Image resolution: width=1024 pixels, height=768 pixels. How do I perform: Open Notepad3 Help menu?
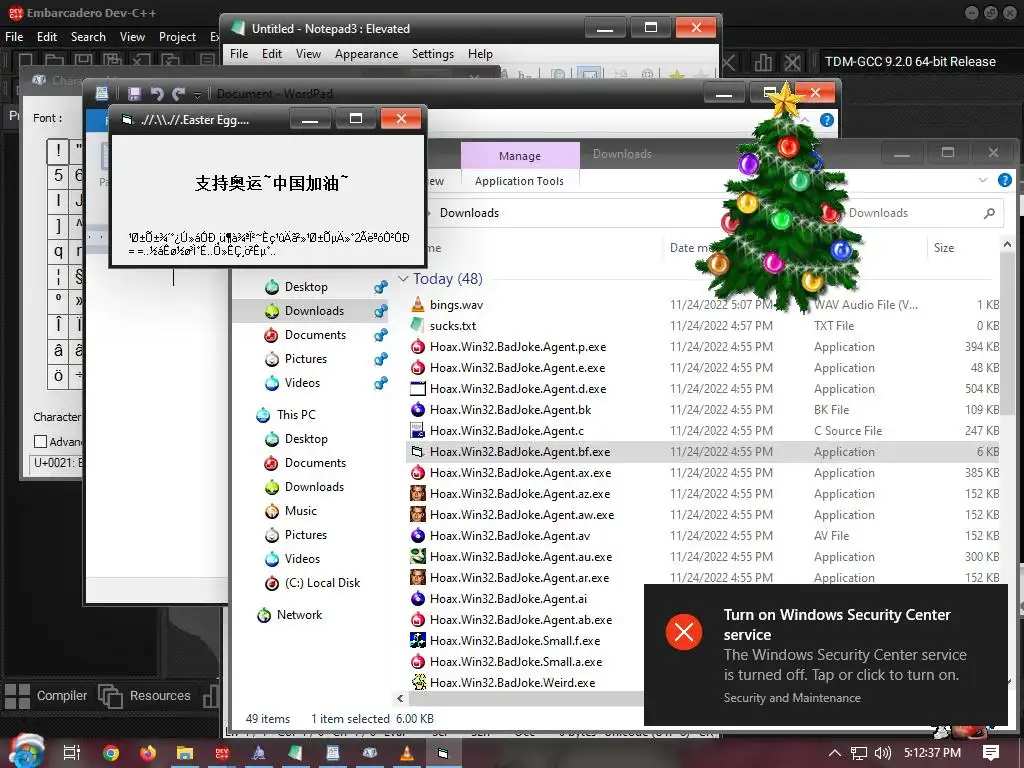tap(480, 54)
